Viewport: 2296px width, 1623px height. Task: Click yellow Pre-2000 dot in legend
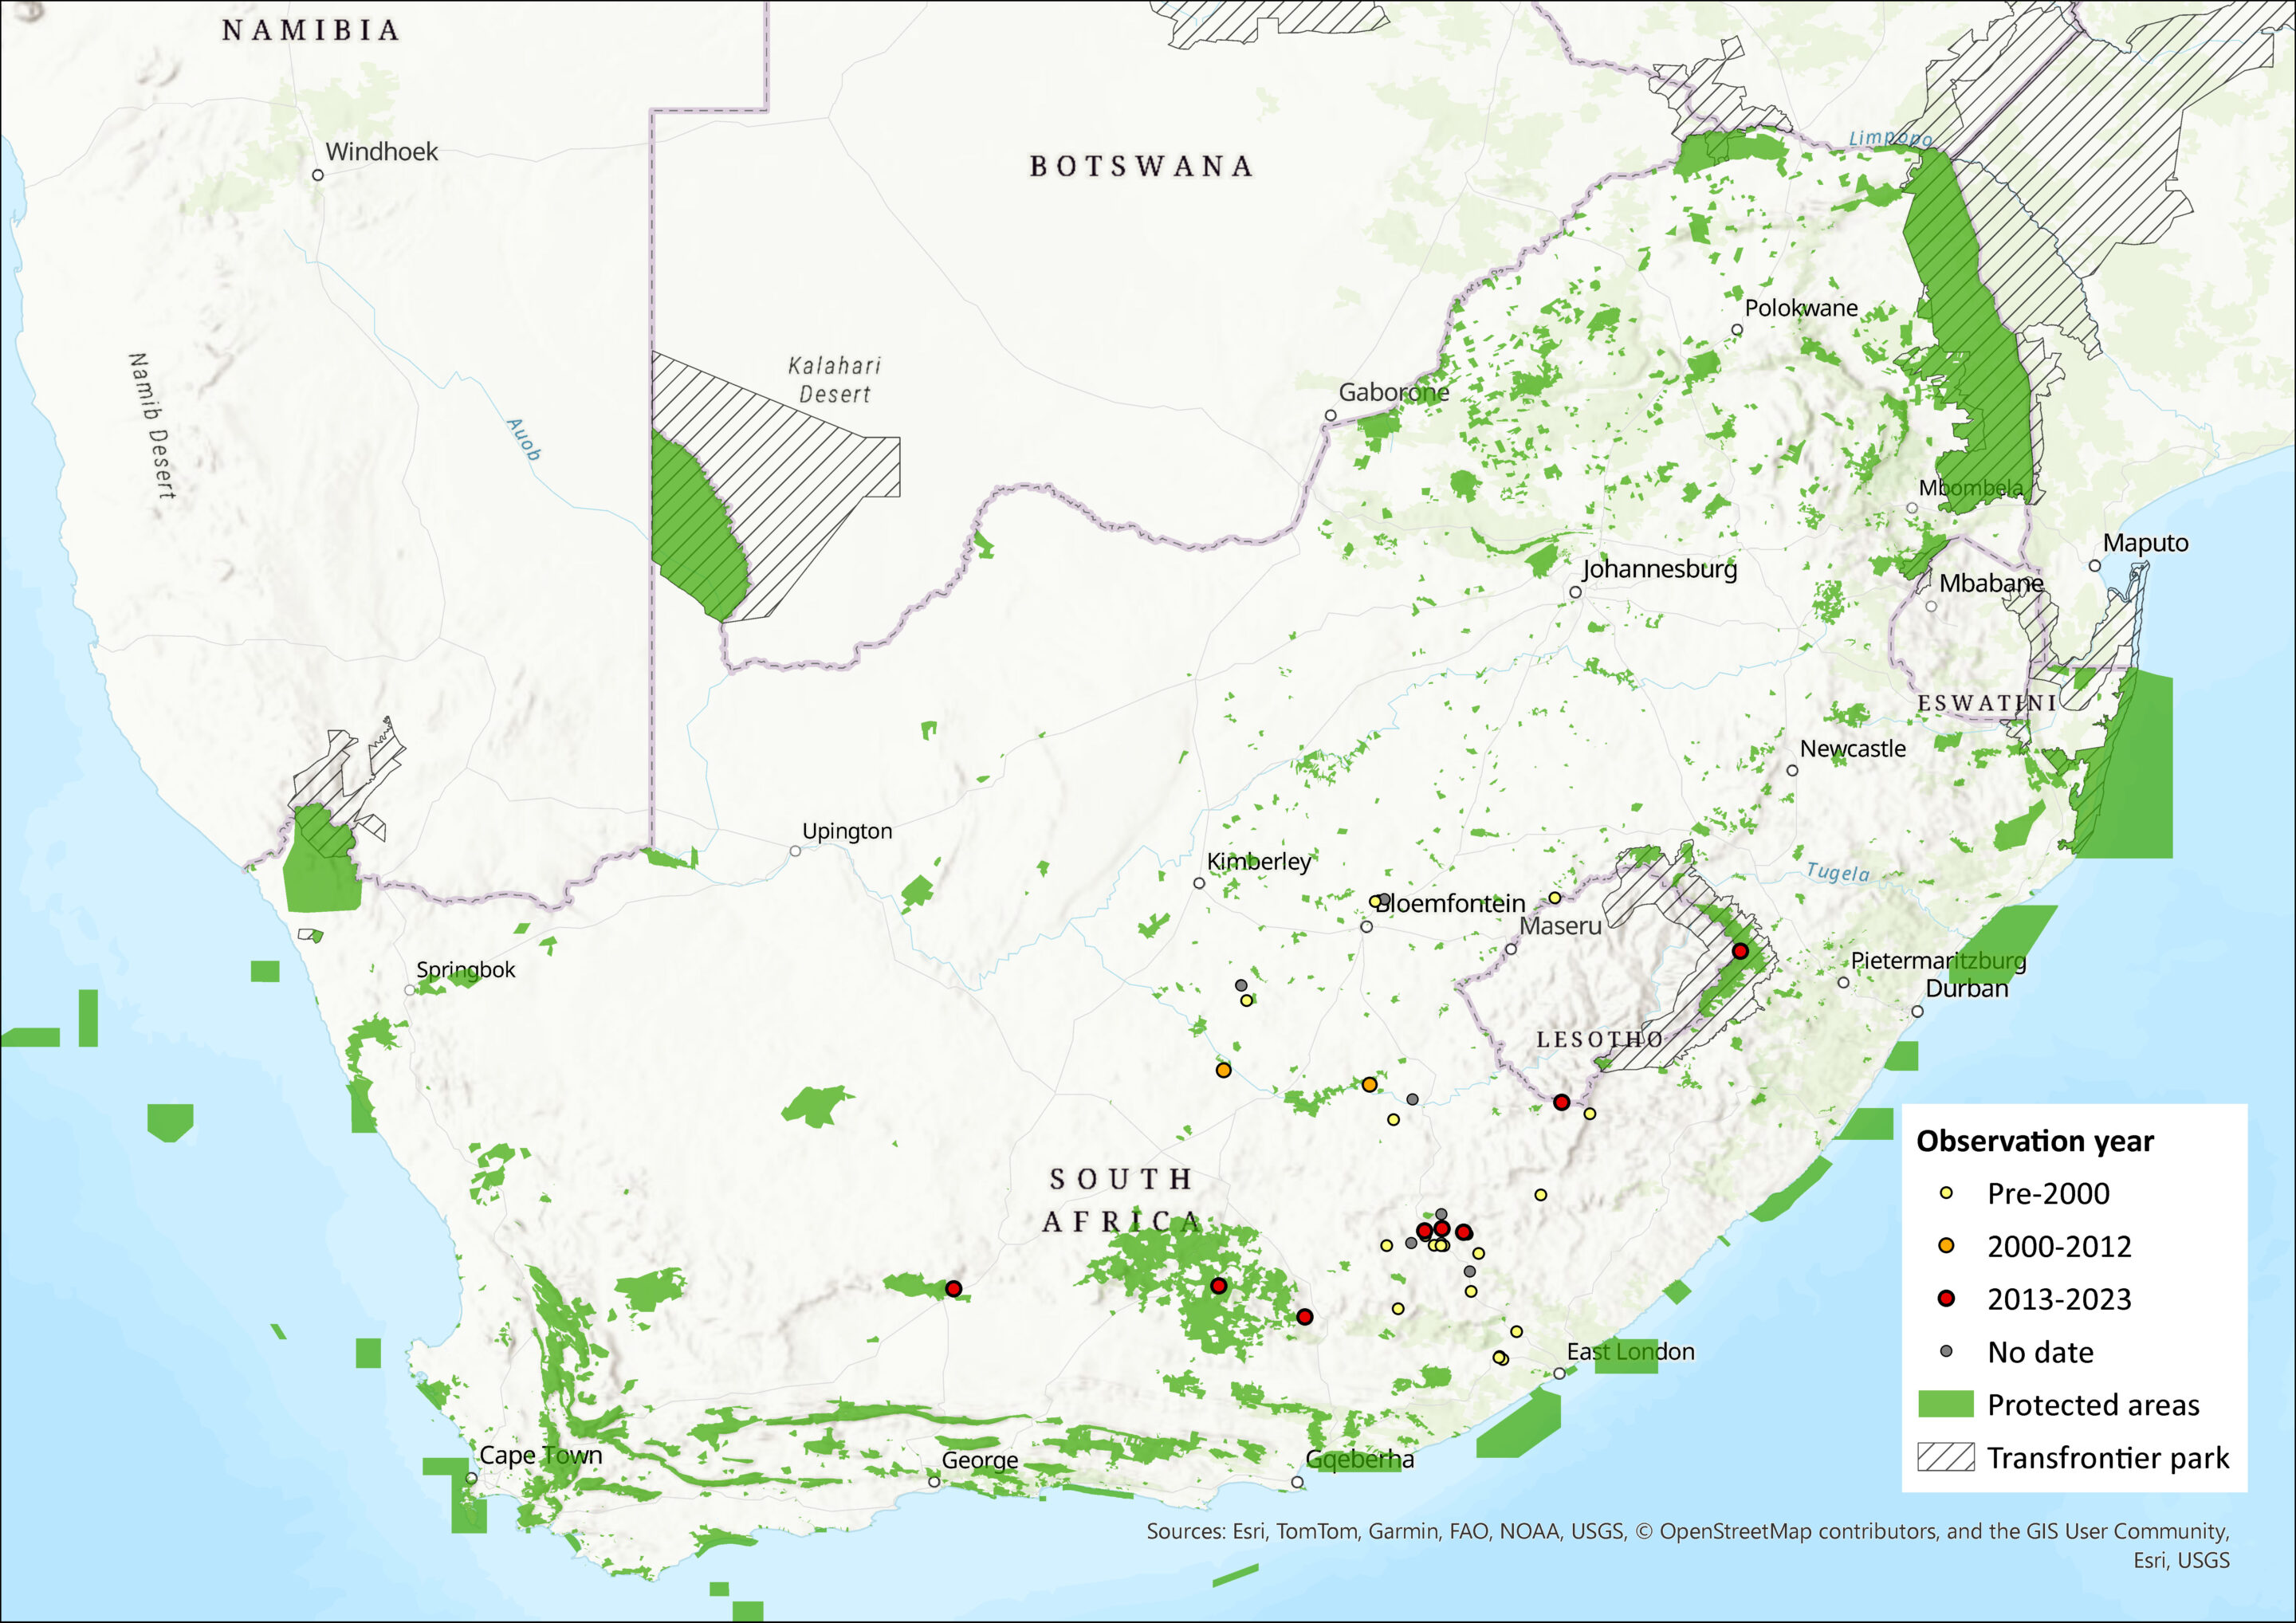coord(1946,1193)
